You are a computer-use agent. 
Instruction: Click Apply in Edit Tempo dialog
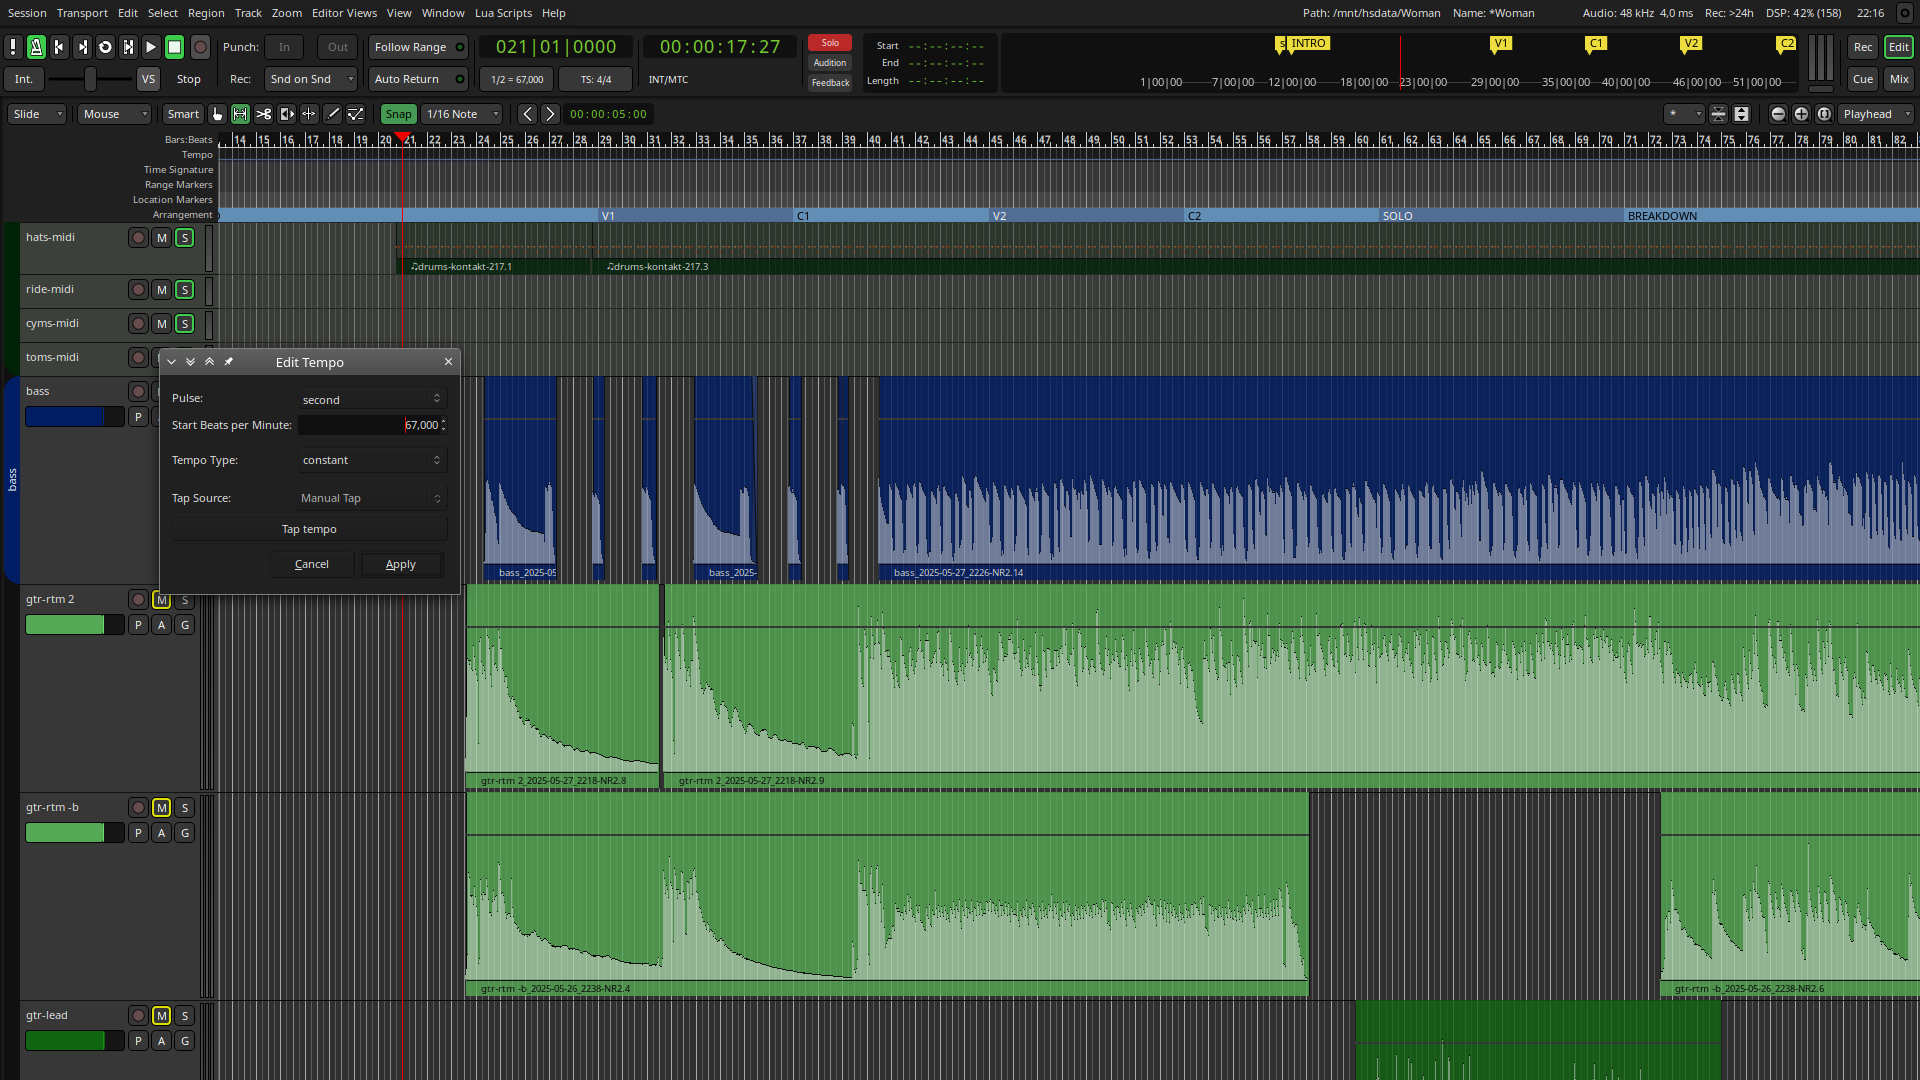click(x=401, y=565)
